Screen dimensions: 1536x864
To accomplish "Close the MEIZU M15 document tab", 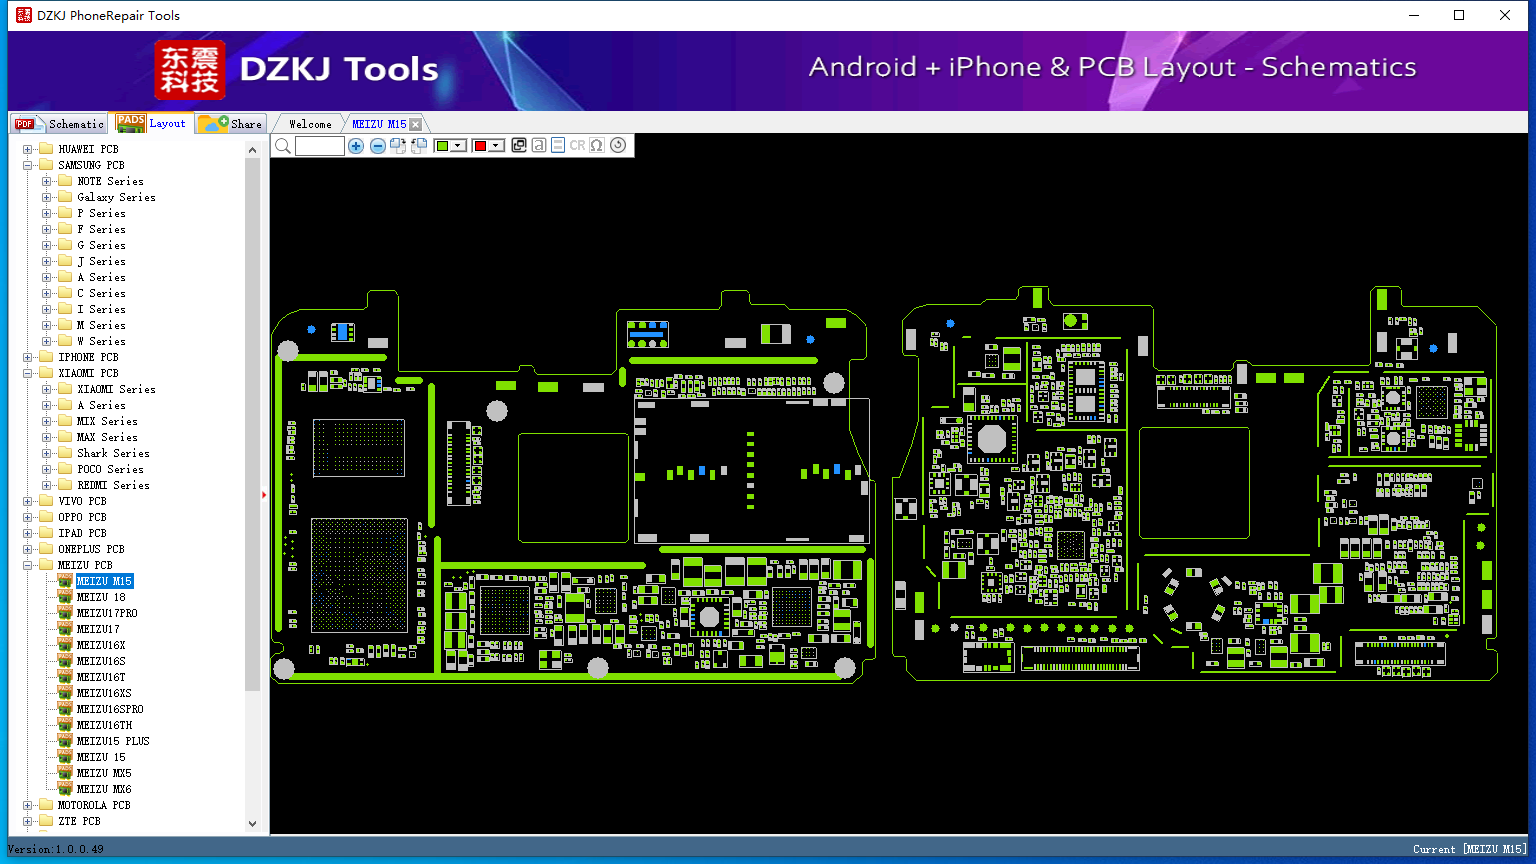I will 416,124.
